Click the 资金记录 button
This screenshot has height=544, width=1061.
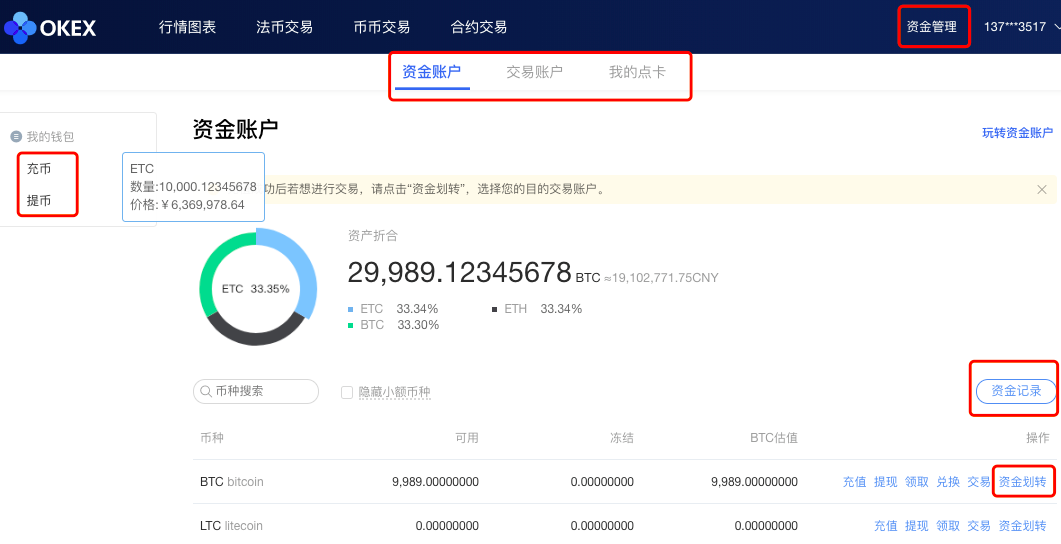click(x=1015, y=391)
